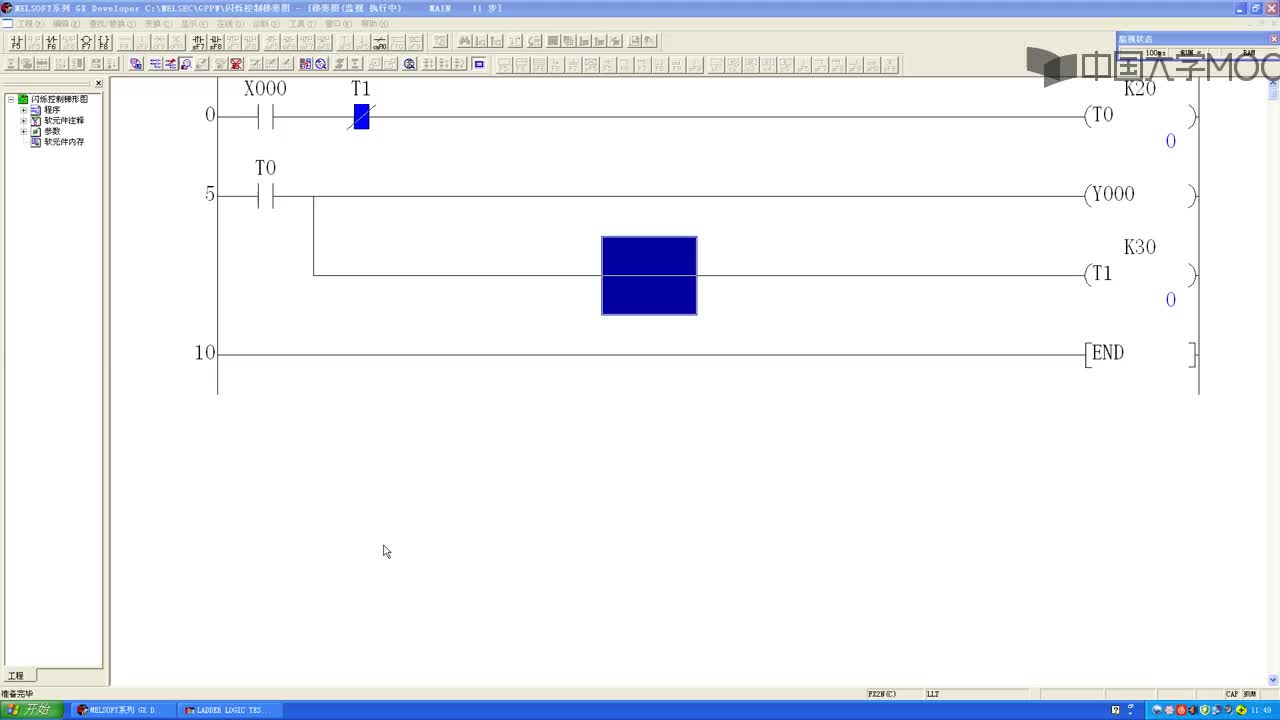The width and height of the screenshot is (1280, 720).
Task: Click the red X stop monitor icon
Action: (236, 64)
